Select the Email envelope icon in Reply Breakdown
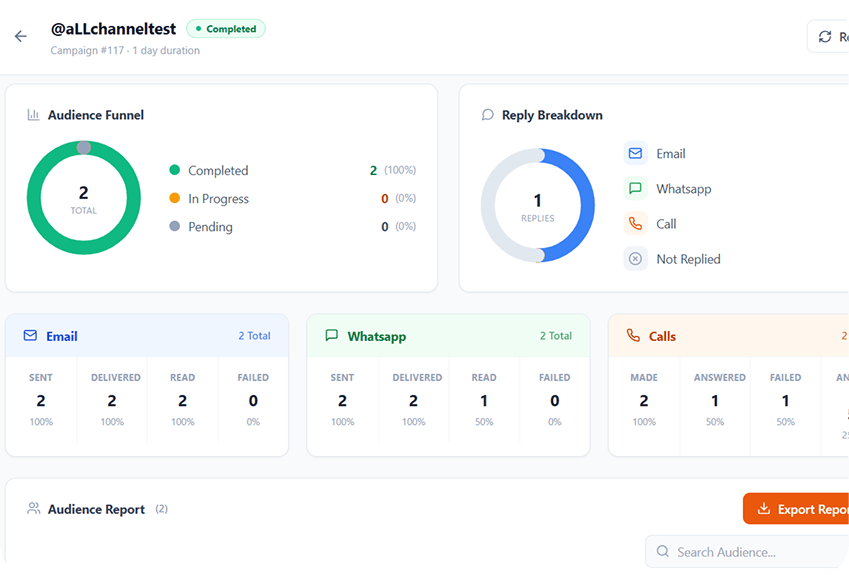The height and width of the screenshot is (575, 849). point(635,153)
